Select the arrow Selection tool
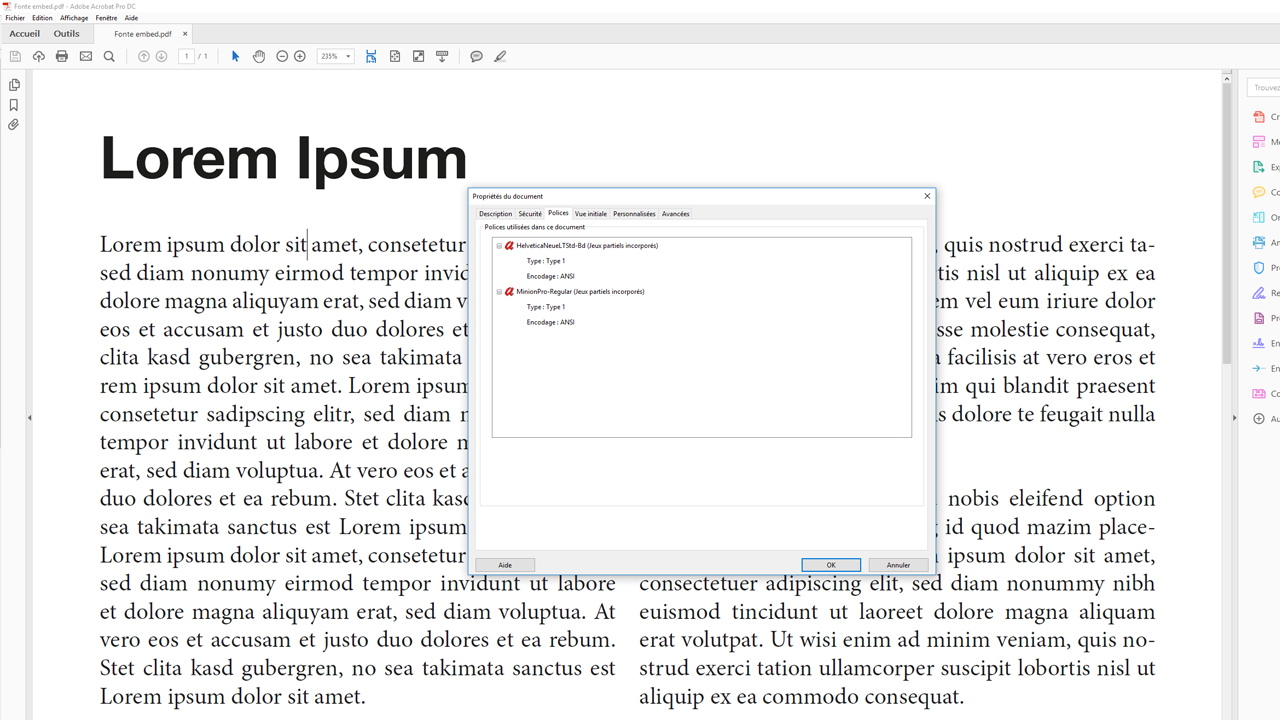 click(x=236, y=57)
